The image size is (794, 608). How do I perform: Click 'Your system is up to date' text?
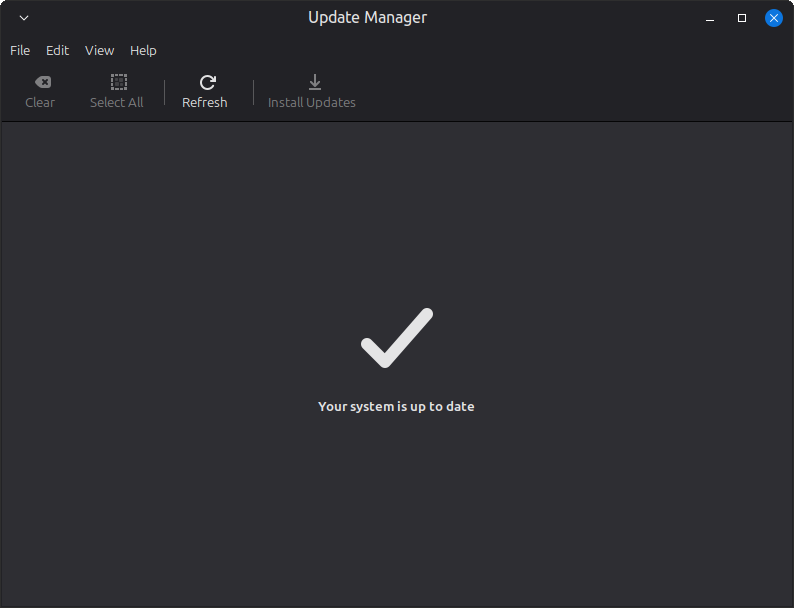point(396,407)
